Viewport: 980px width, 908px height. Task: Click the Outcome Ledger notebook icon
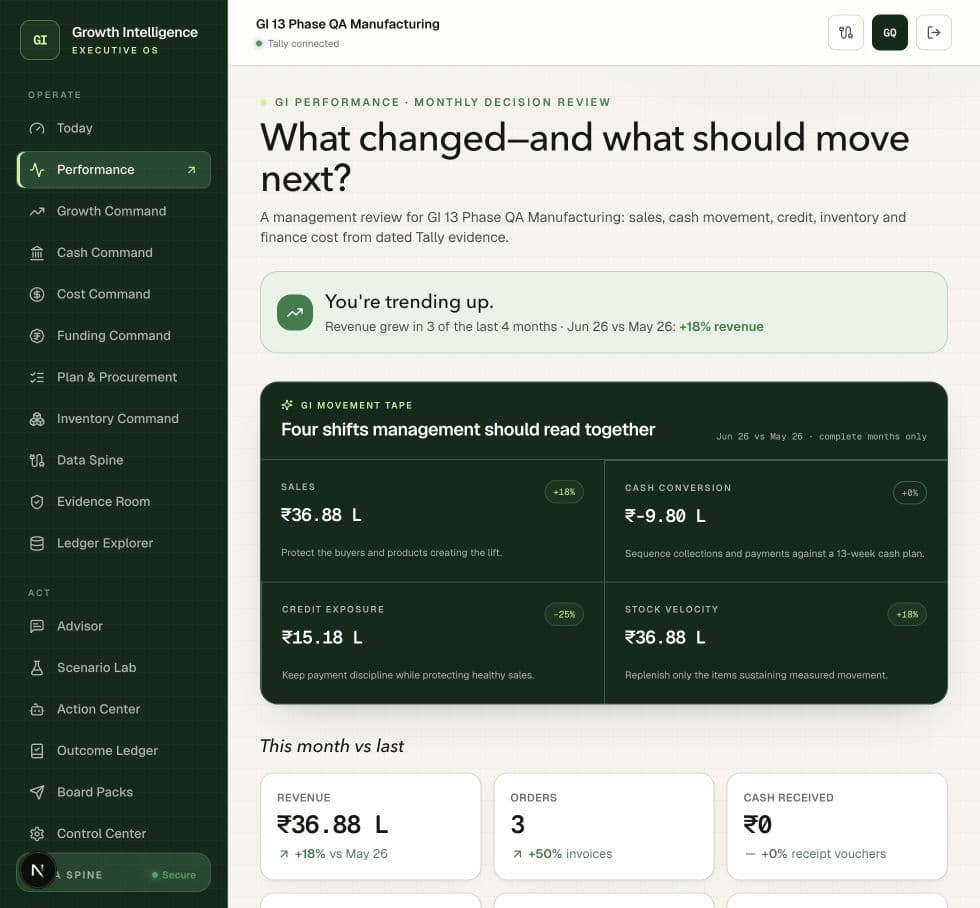pyautogui.click(x=37, y=751)
